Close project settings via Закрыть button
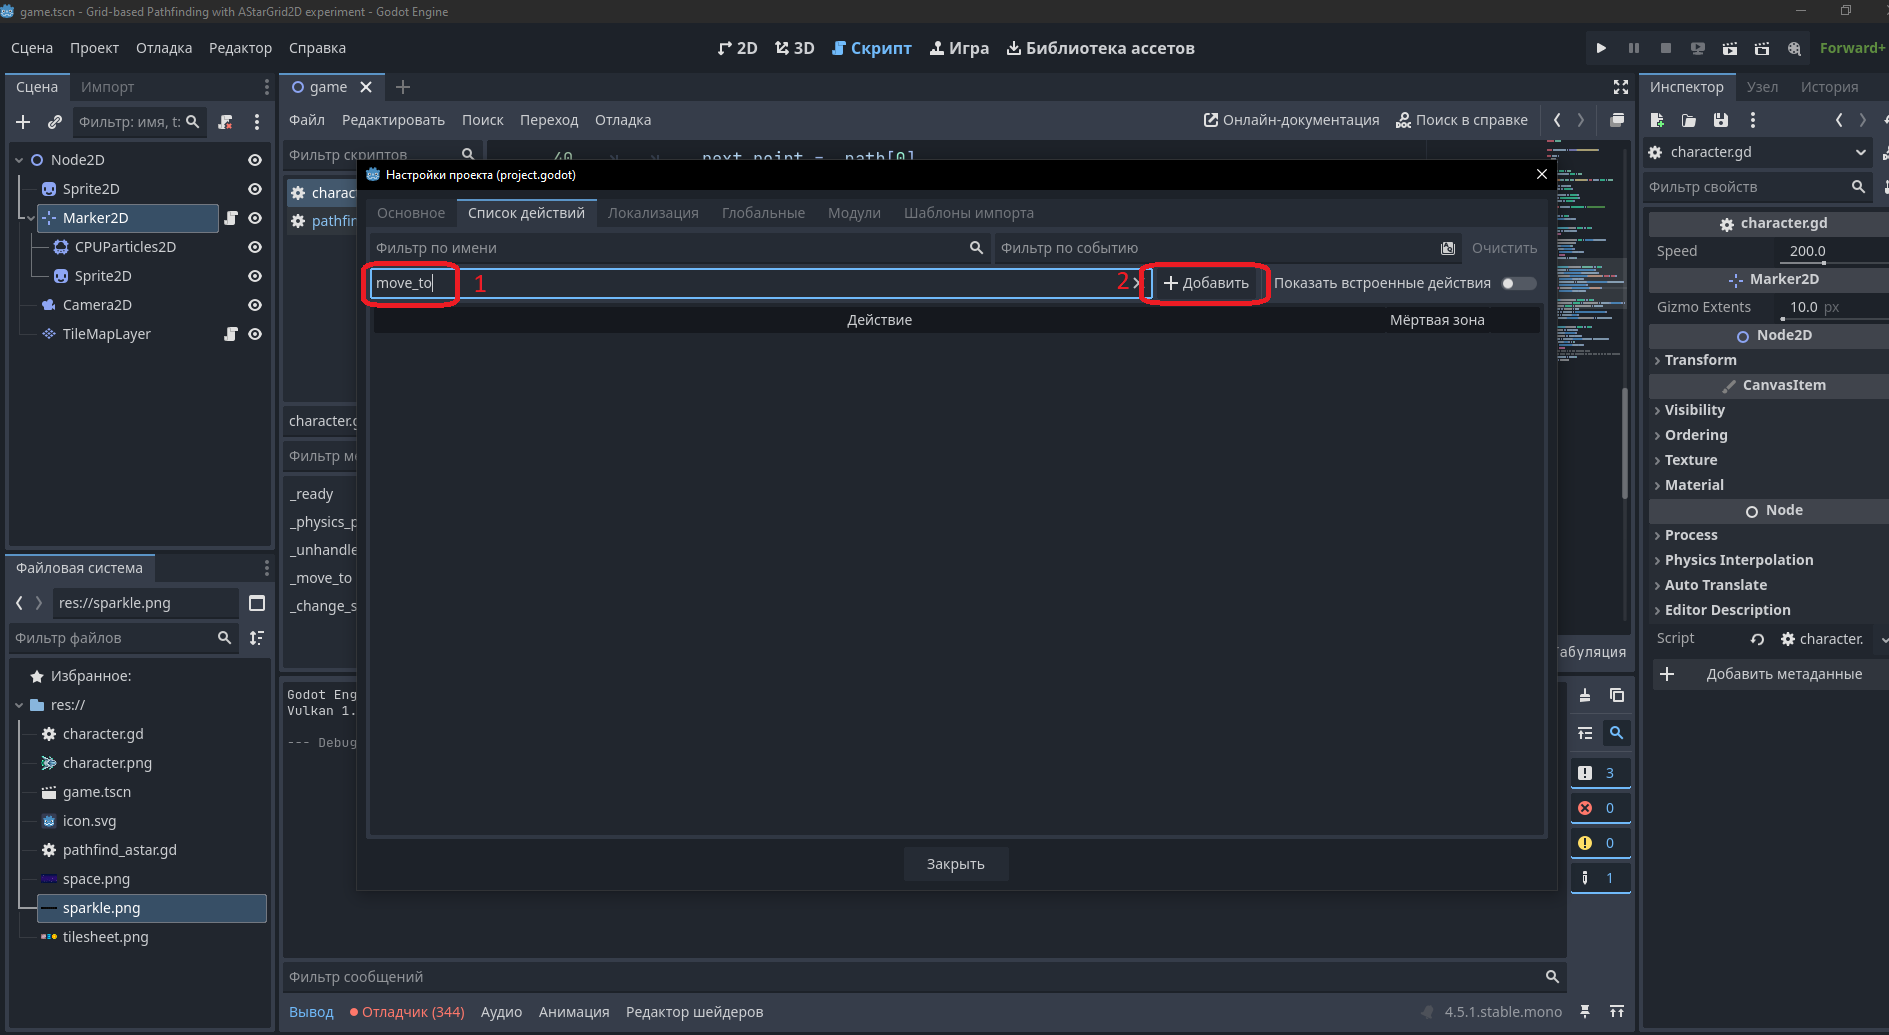The height and width of the screenshot is (1035, 1889). pos(955,864)
